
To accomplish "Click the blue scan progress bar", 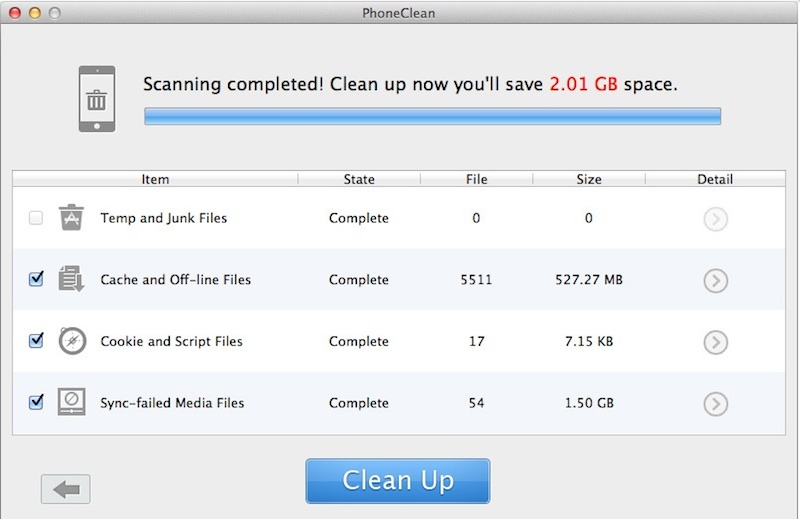I will coord(432,117).
